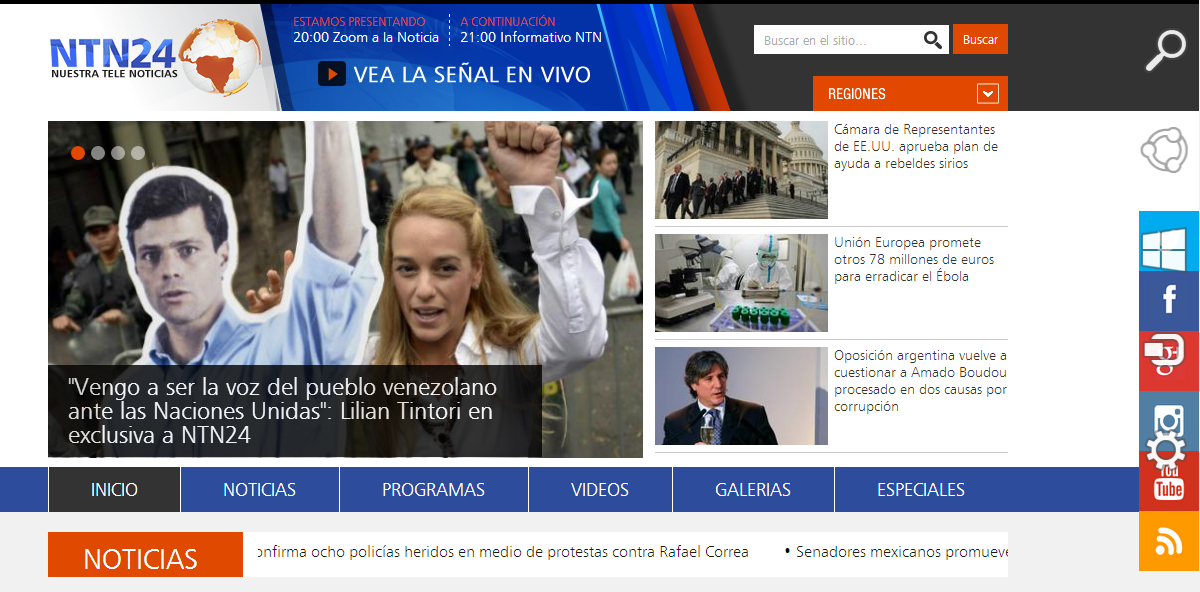Click the share circles icon in the sidebar

tap(1164, 150)
